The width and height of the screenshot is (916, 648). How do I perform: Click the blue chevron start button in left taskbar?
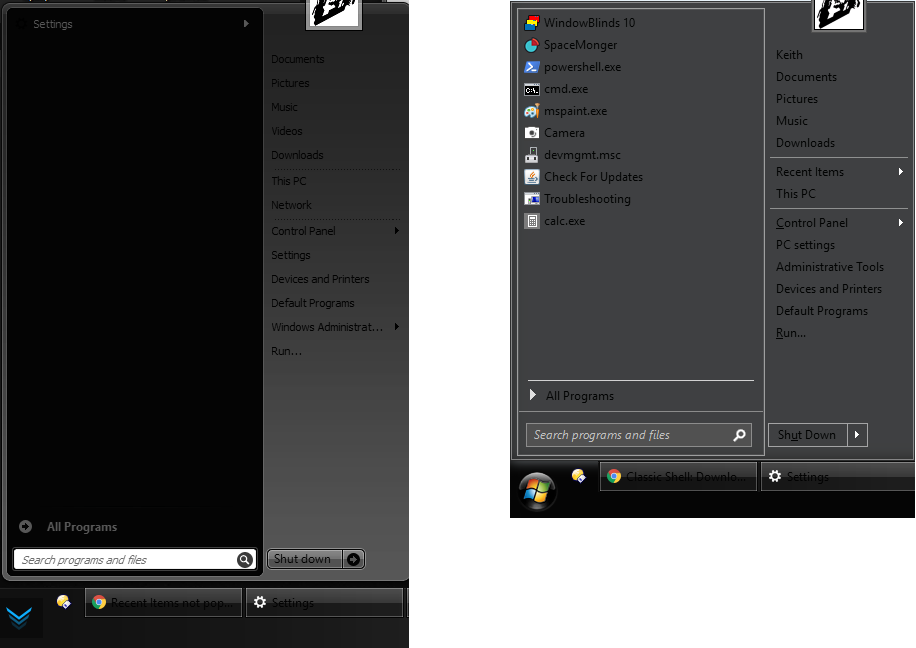[19, 617]
